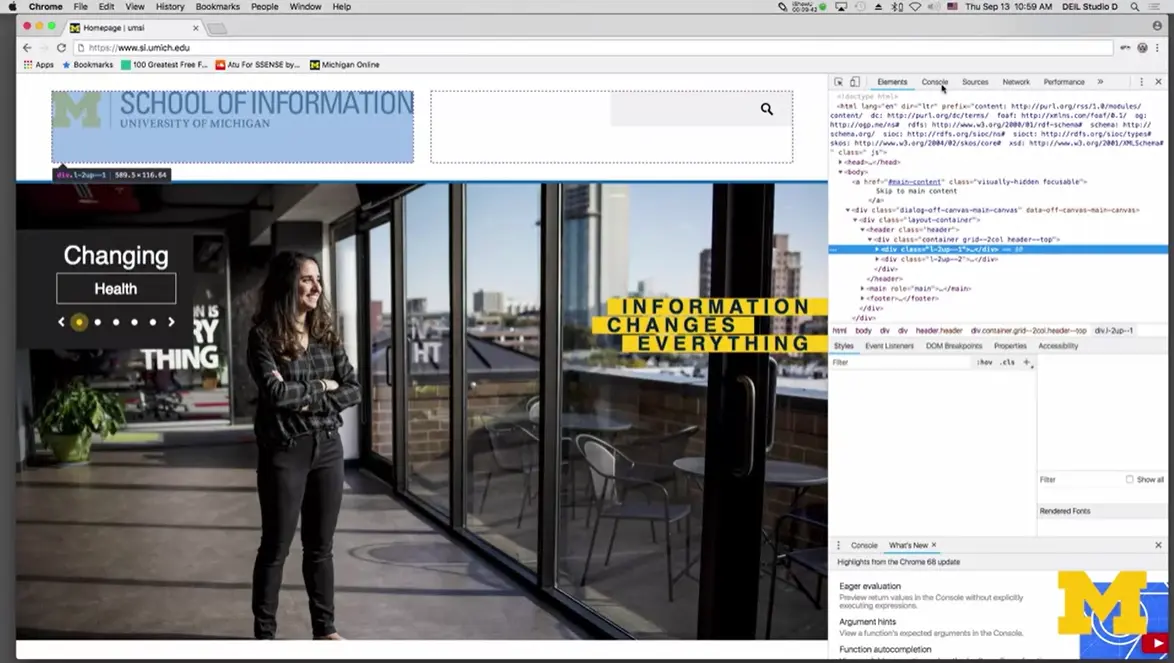Click the browser reload icon
Viewport: 1174px width, 663px height.
pyautogui.click(x=62, y=47)
